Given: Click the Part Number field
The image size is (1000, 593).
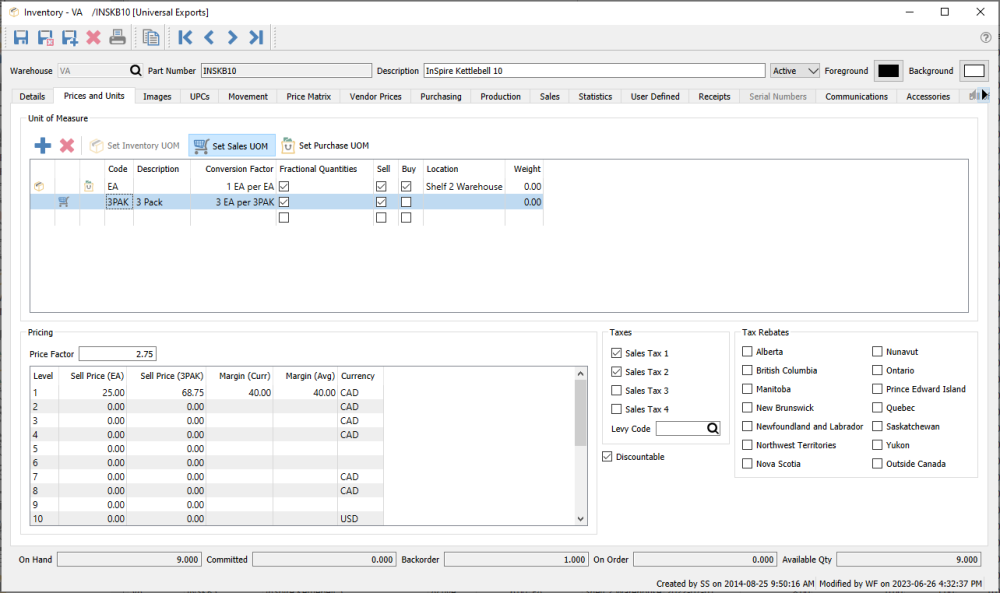Looking at the screenshot, I should (286, 71).
